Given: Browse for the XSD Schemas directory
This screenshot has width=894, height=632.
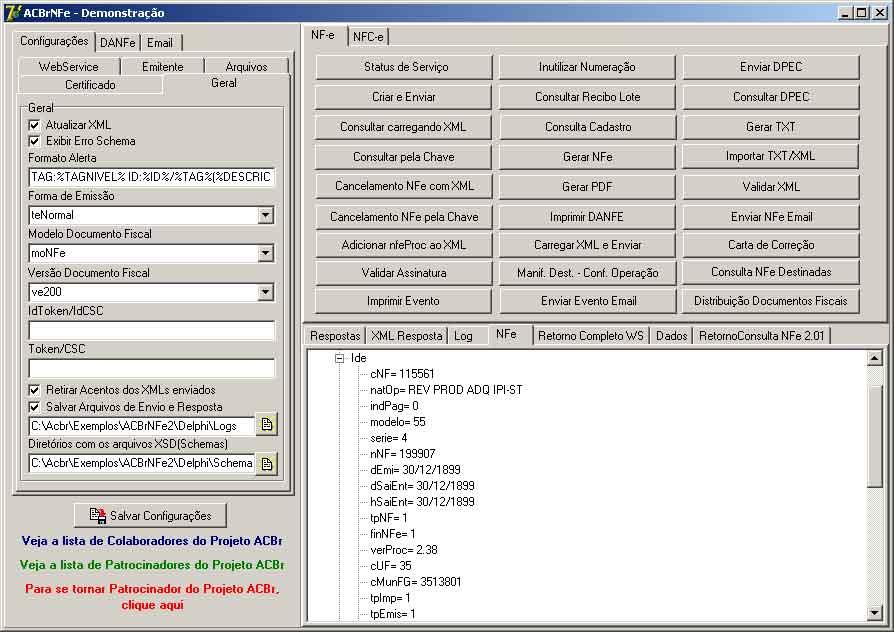Looking at the screenshot, I should (x=267, y=464).
